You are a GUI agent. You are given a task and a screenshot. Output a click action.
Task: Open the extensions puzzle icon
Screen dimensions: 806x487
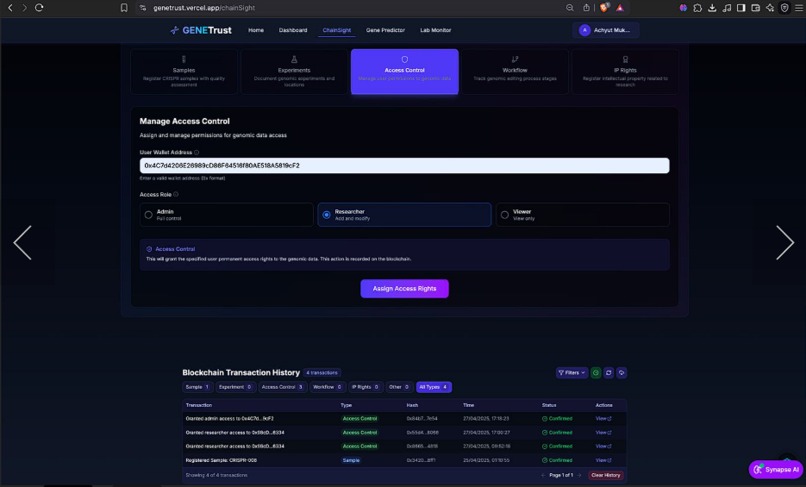pos(698,8)
